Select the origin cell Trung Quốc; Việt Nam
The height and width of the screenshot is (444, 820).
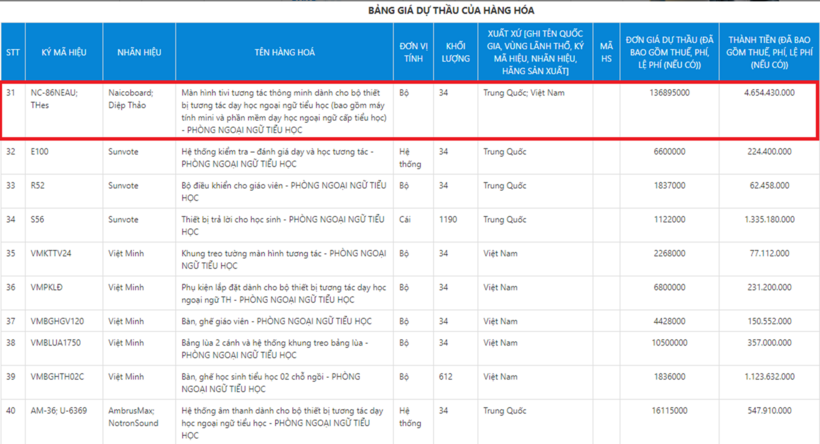coord(524,92)
